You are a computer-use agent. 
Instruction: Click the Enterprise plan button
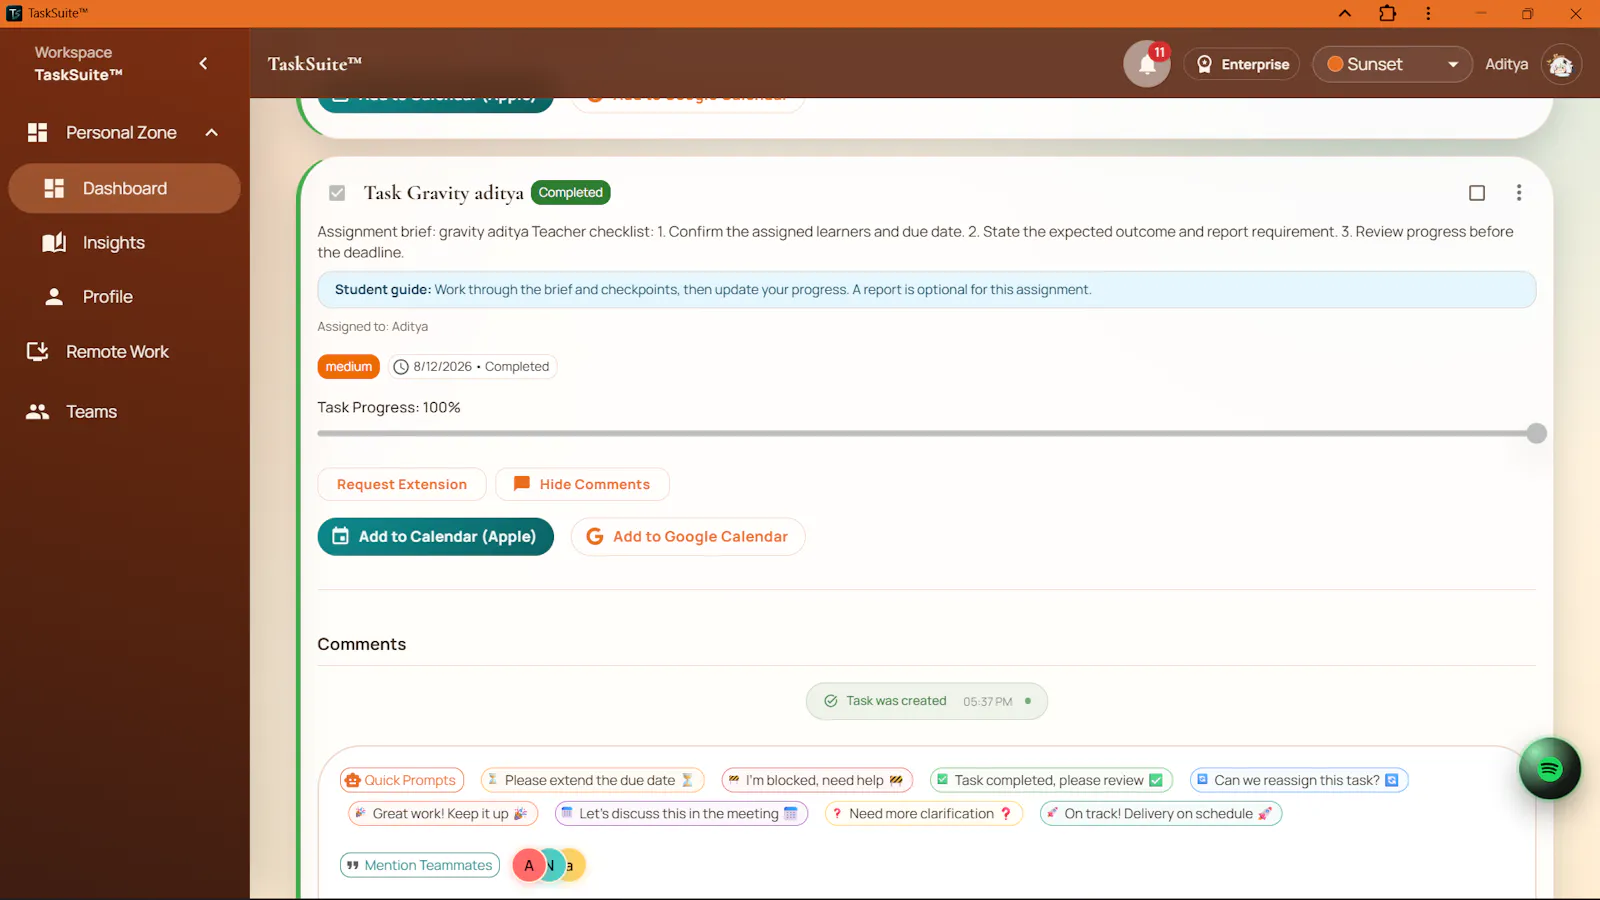click(x=1241, y=64)
